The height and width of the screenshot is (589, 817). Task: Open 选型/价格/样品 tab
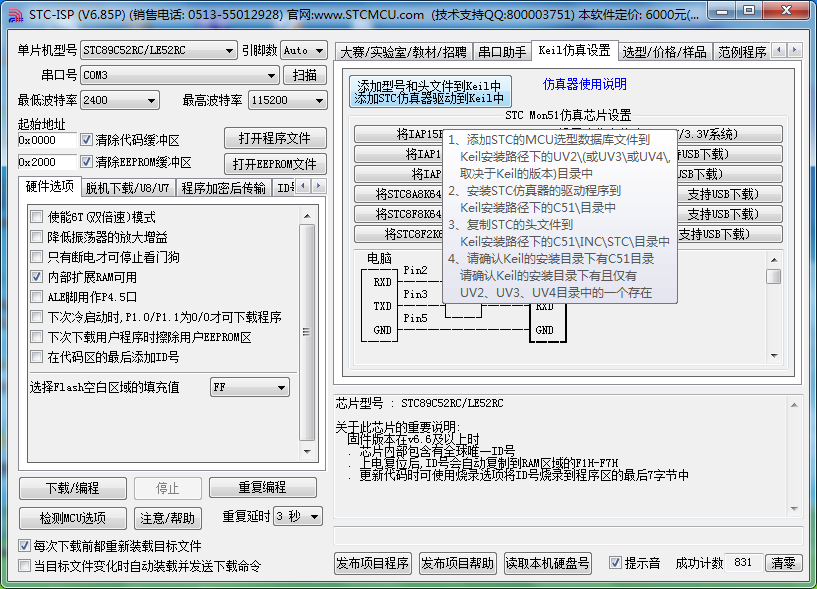pyautogui.click(x=665, y=52)
